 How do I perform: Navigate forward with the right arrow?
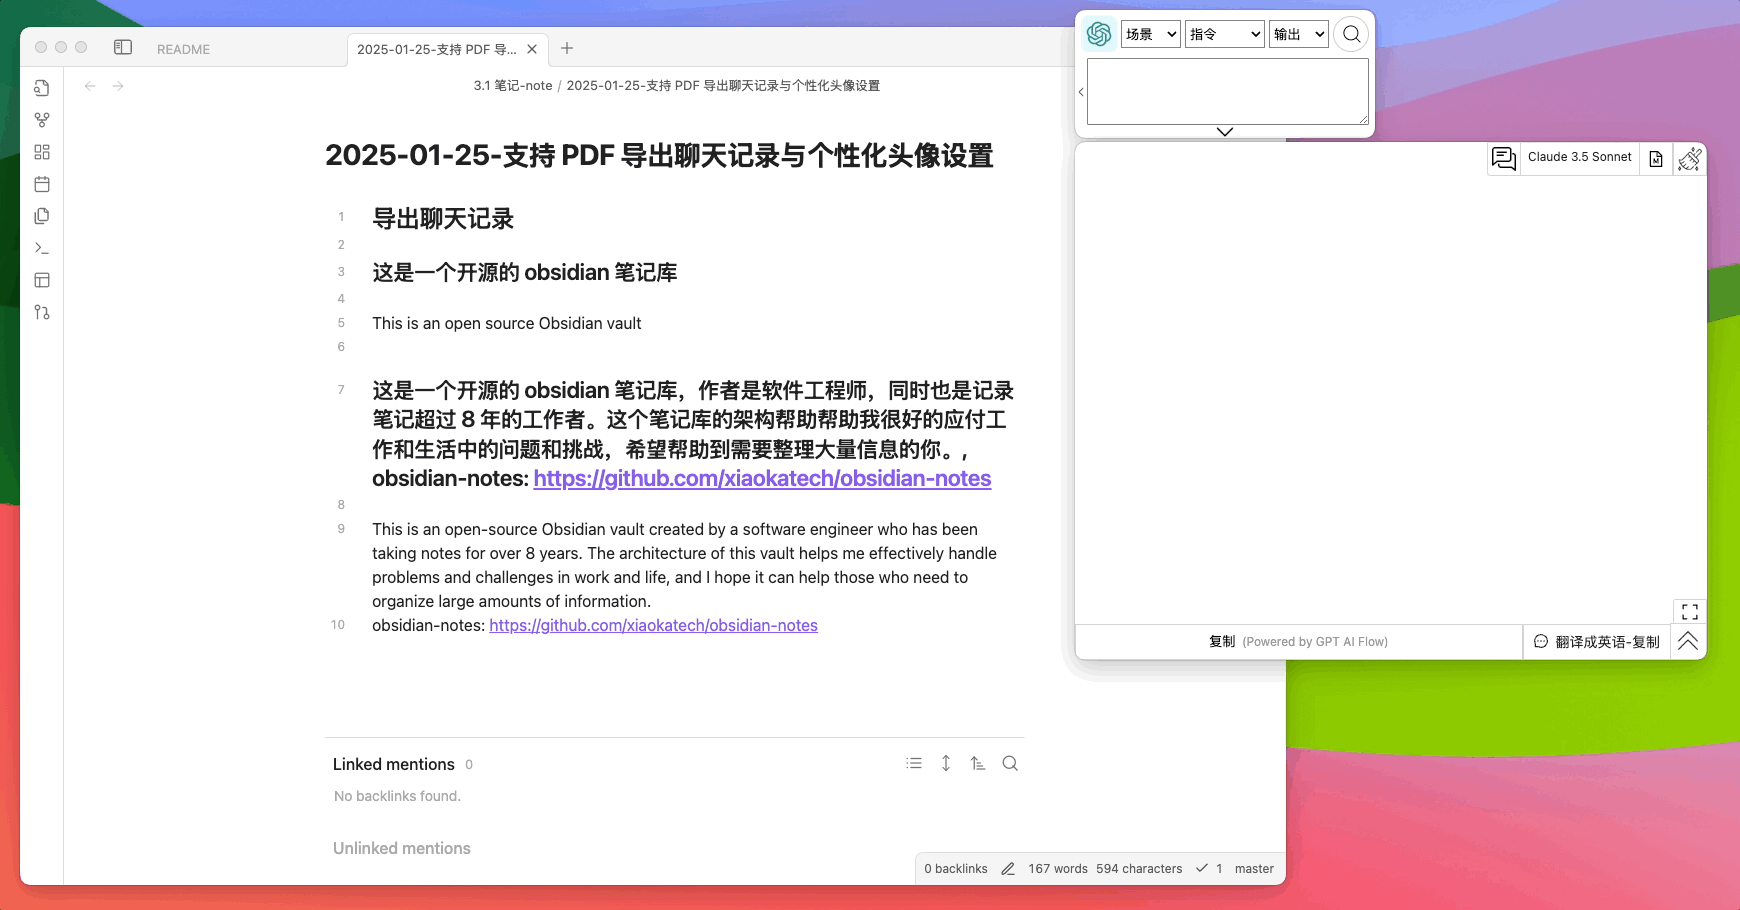tap(118, 86)
